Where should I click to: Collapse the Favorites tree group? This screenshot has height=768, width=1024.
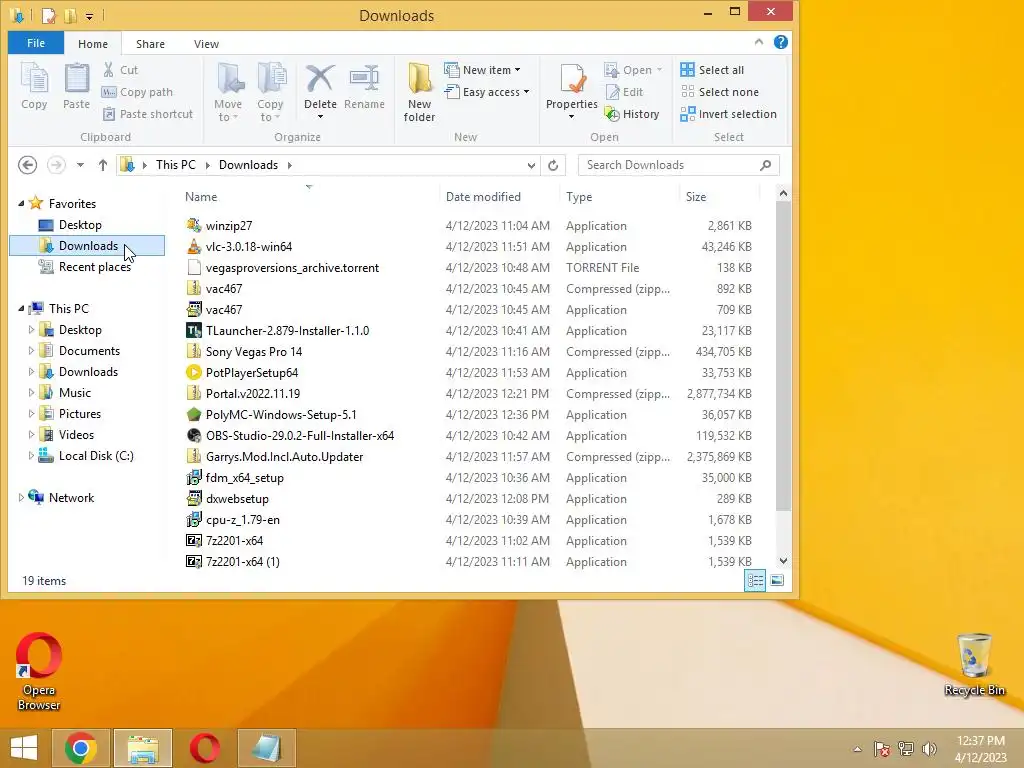click(21, 204)
